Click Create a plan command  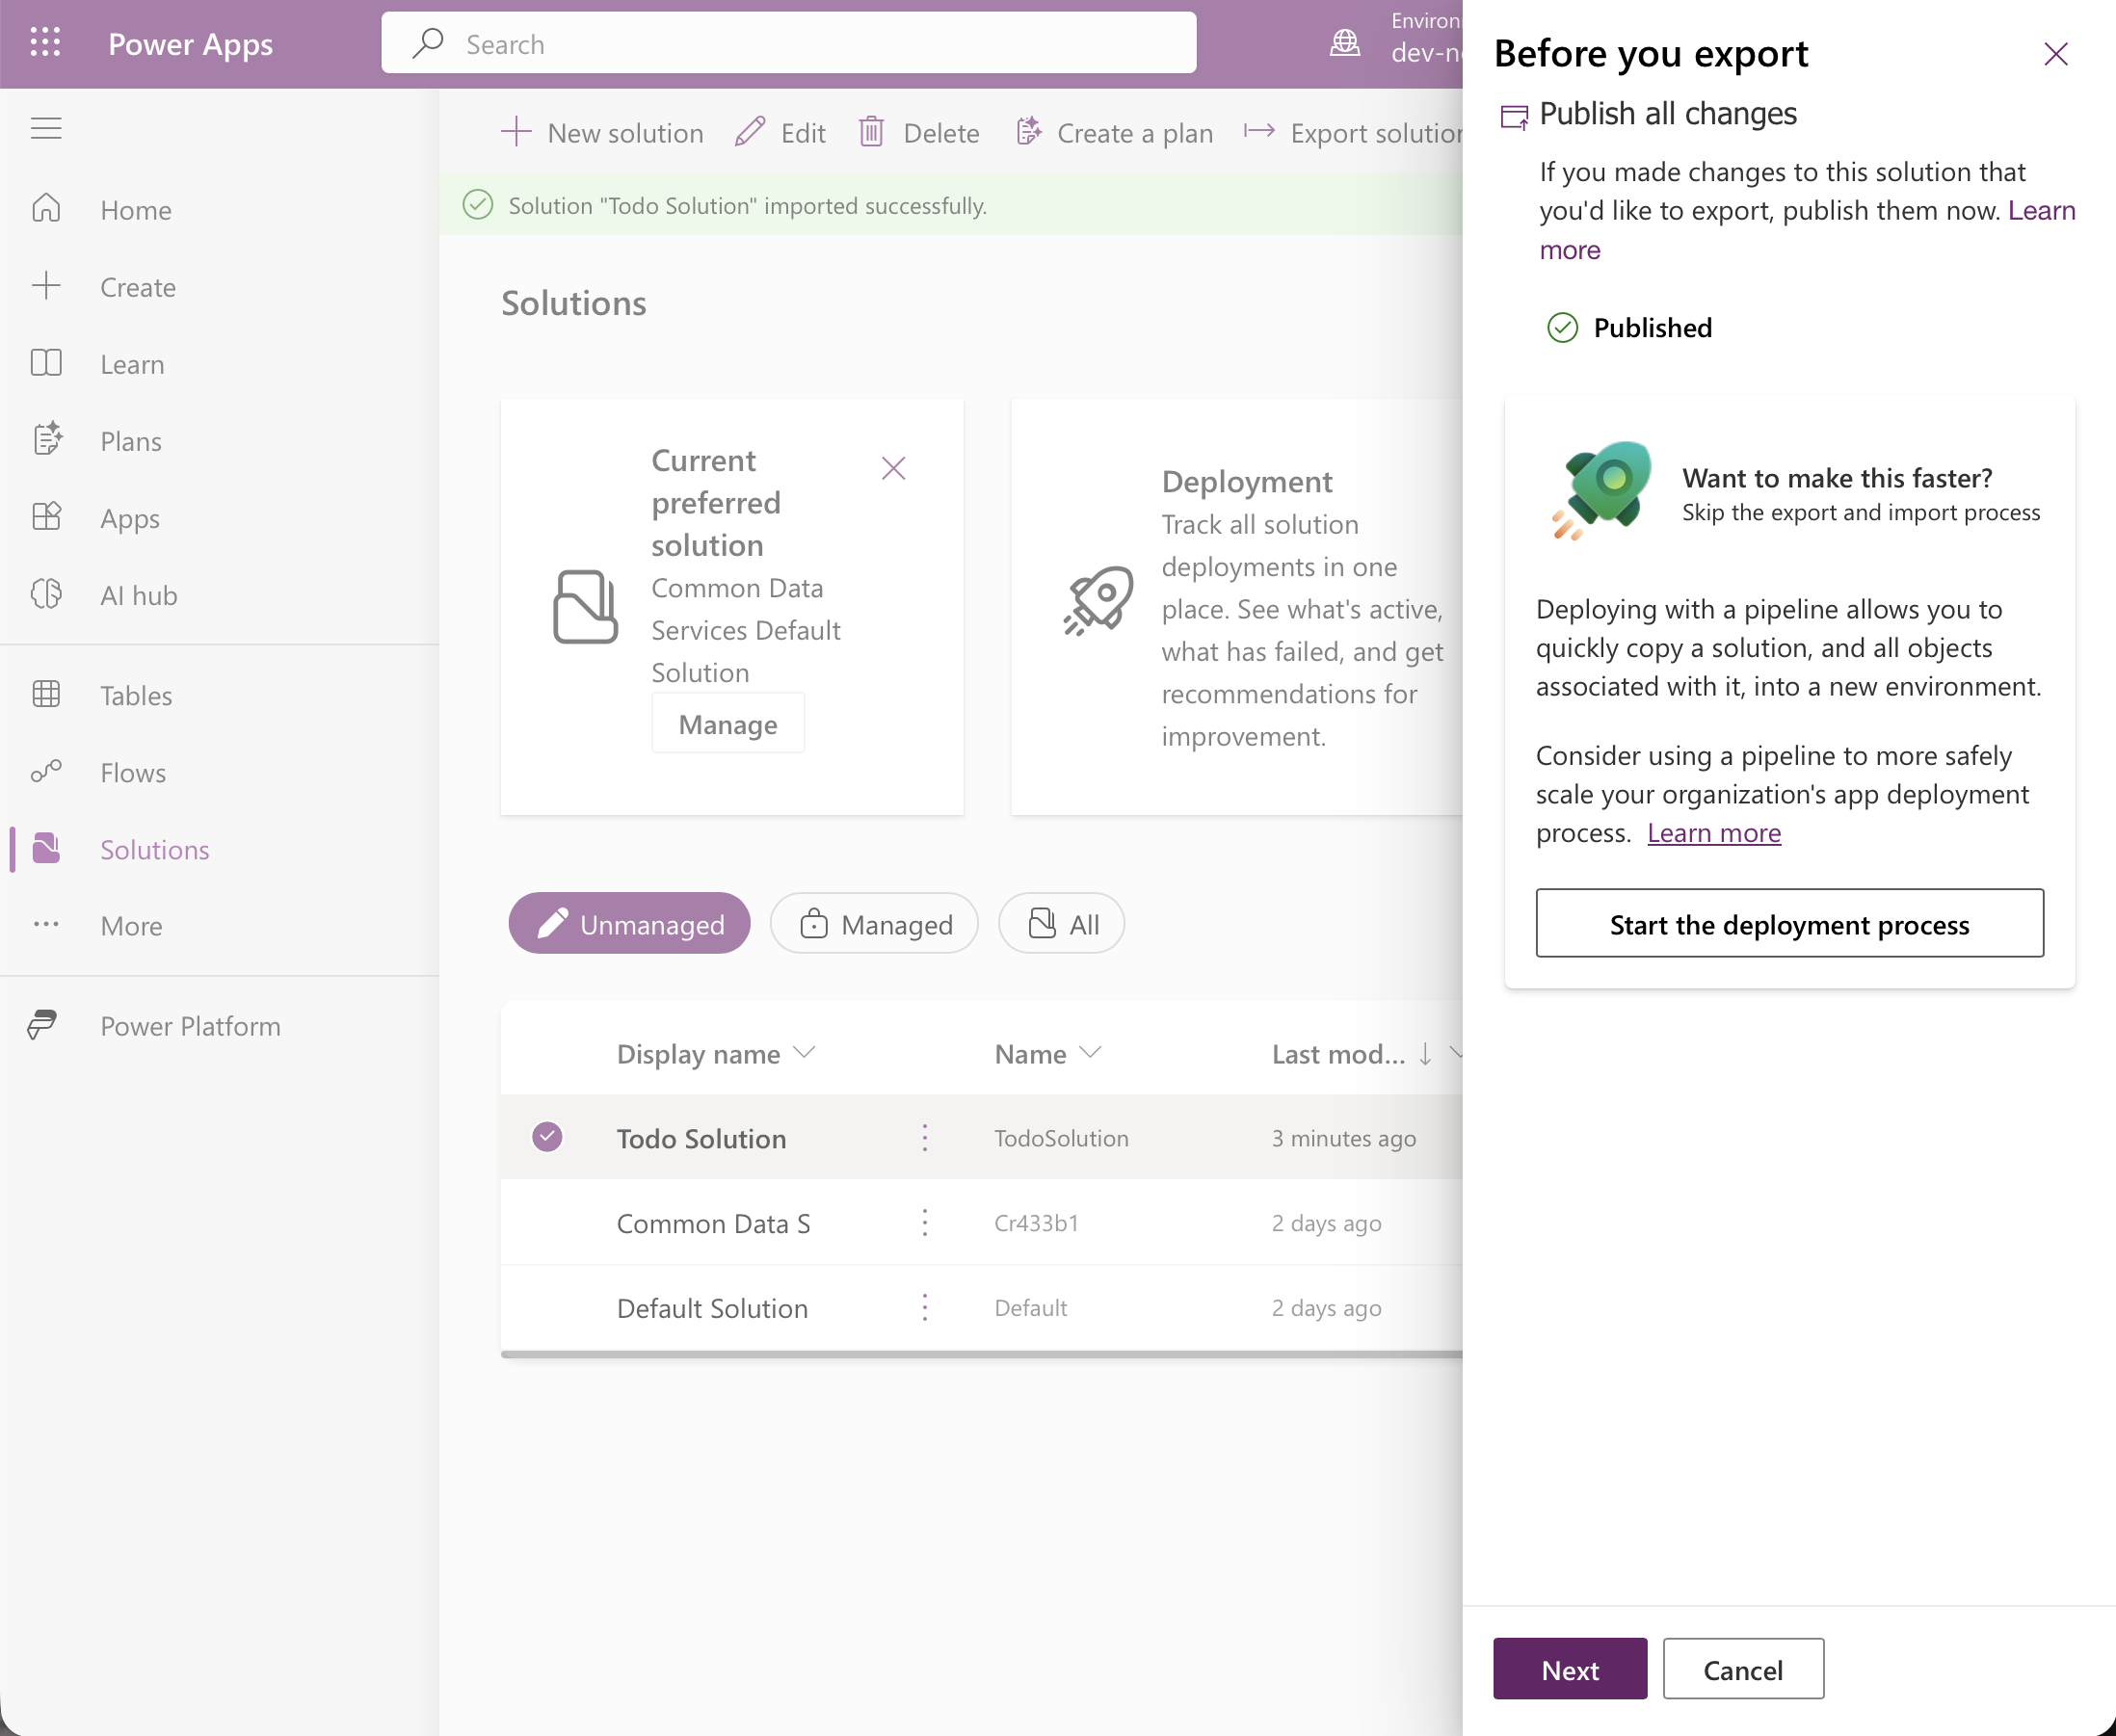(1115, 133)
